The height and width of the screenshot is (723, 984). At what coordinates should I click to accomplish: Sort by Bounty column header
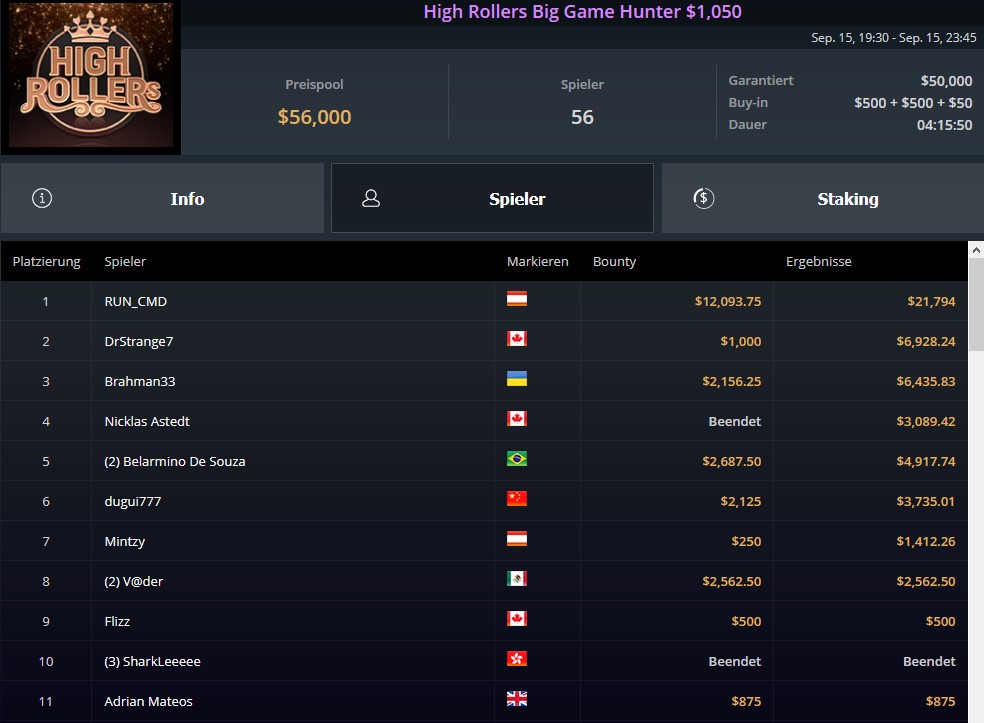pyautogui.click(x=614, y=262)
